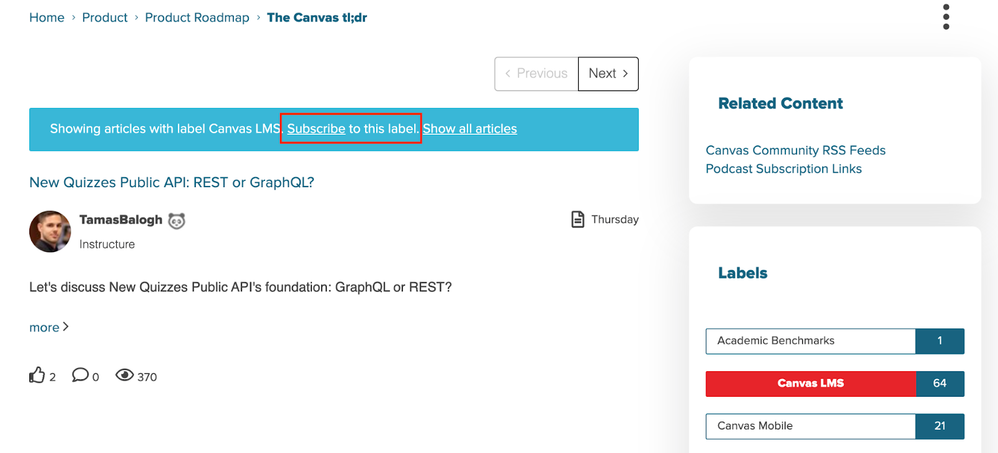Click Show all articles link
This screenshot has width=998, height=453.
(x=470, y=129)
